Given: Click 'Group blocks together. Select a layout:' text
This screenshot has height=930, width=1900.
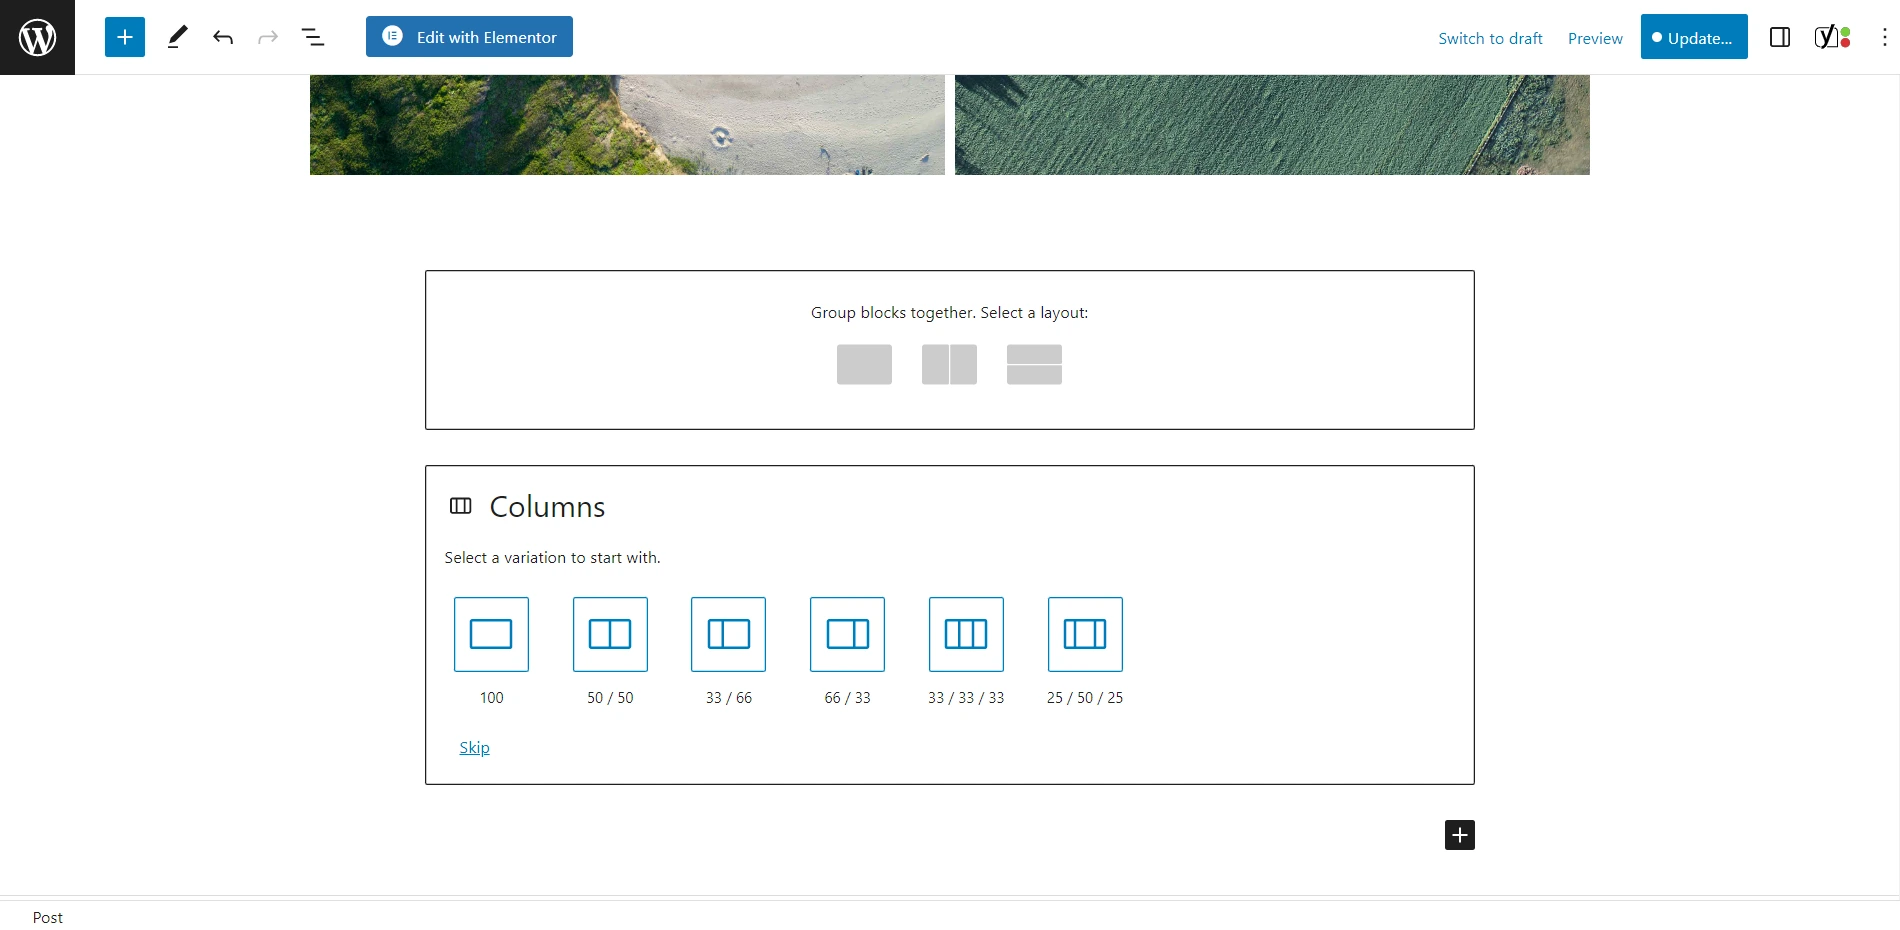Looking at the screenshot, I should click(x=949, y=313).
